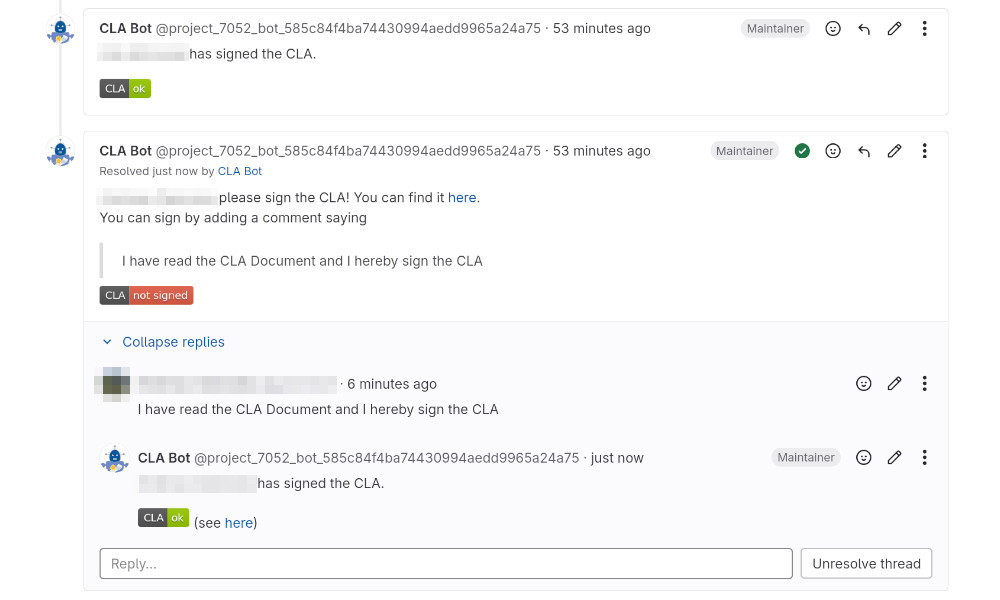Edit the 'please sign the CLA' comment
This screenshot has width=1000, height=600.
tap(895, 151)
